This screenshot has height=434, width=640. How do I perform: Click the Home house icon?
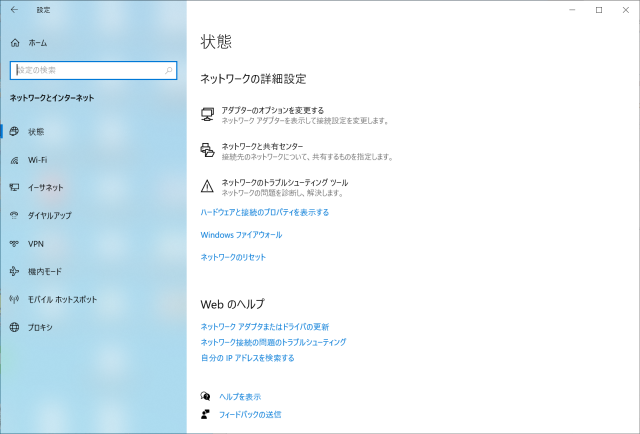pyautogui.click(x=15, y=43)
